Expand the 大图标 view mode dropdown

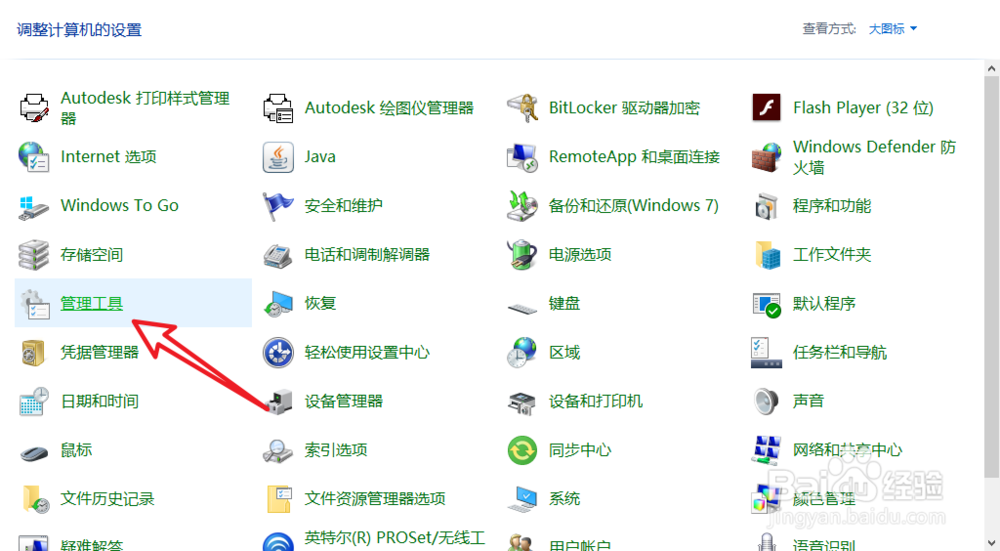coord(893,29)
